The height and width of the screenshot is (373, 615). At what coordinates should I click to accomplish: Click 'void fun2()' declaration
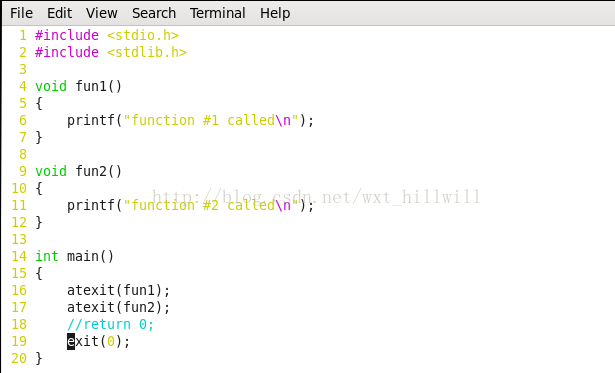click(x=78, y=171)
